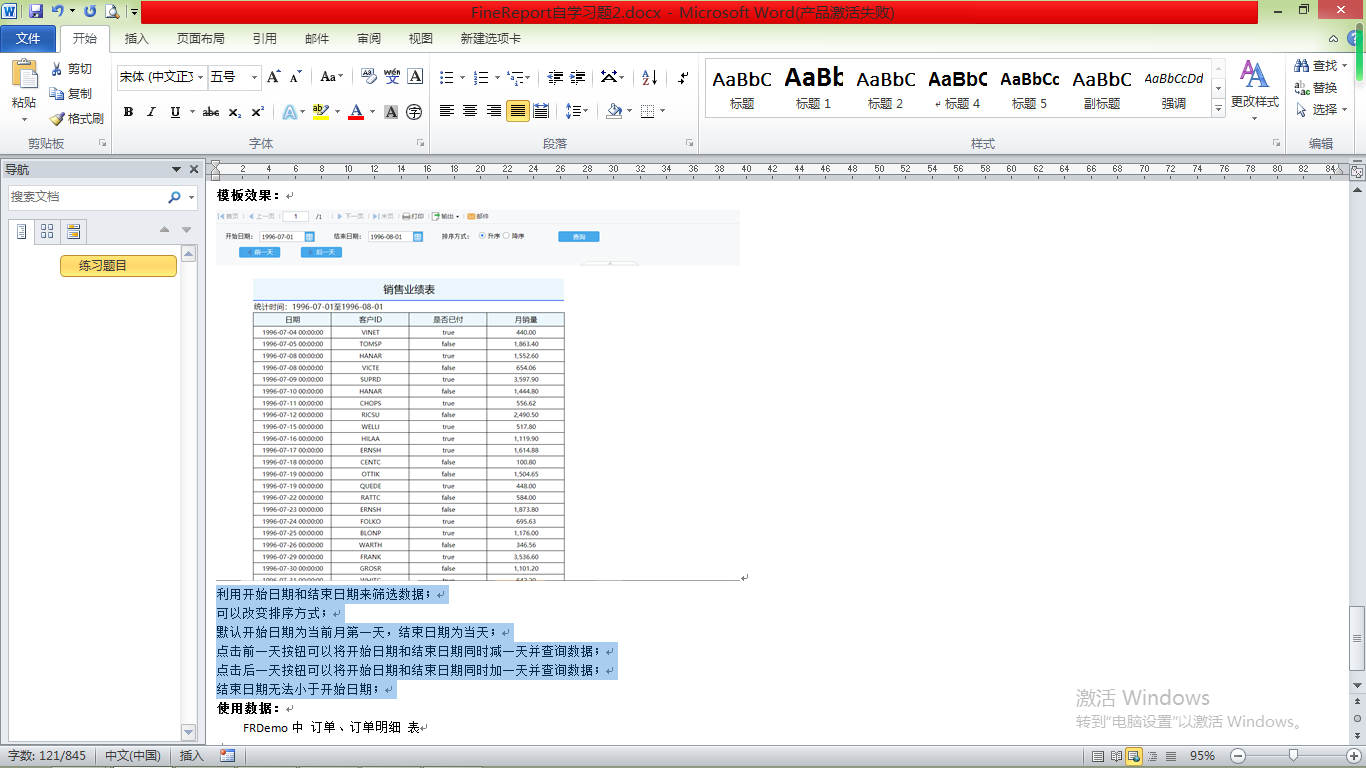1366x768 pixels.
Task: Show or hide paragraph marks
Action: (683, 77)
